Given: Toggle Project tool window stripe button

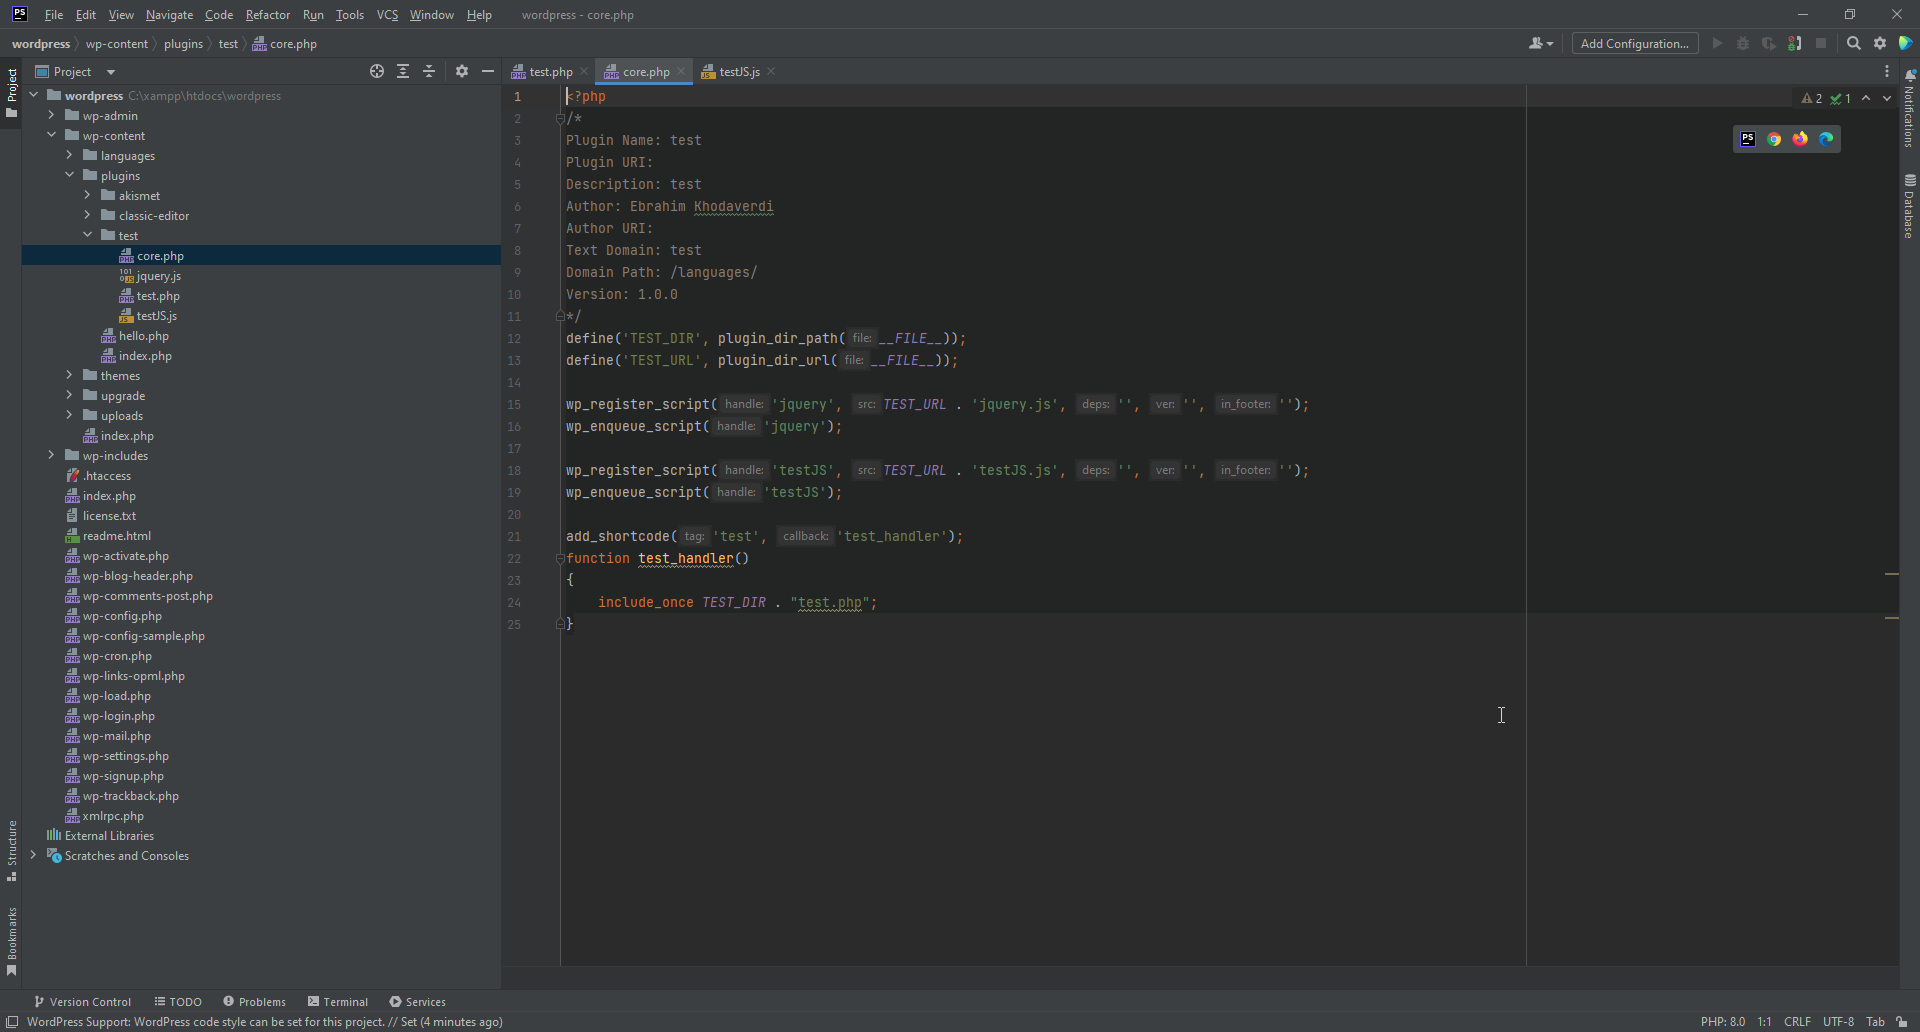Looking at the screenshot, I should click(11, 92).
